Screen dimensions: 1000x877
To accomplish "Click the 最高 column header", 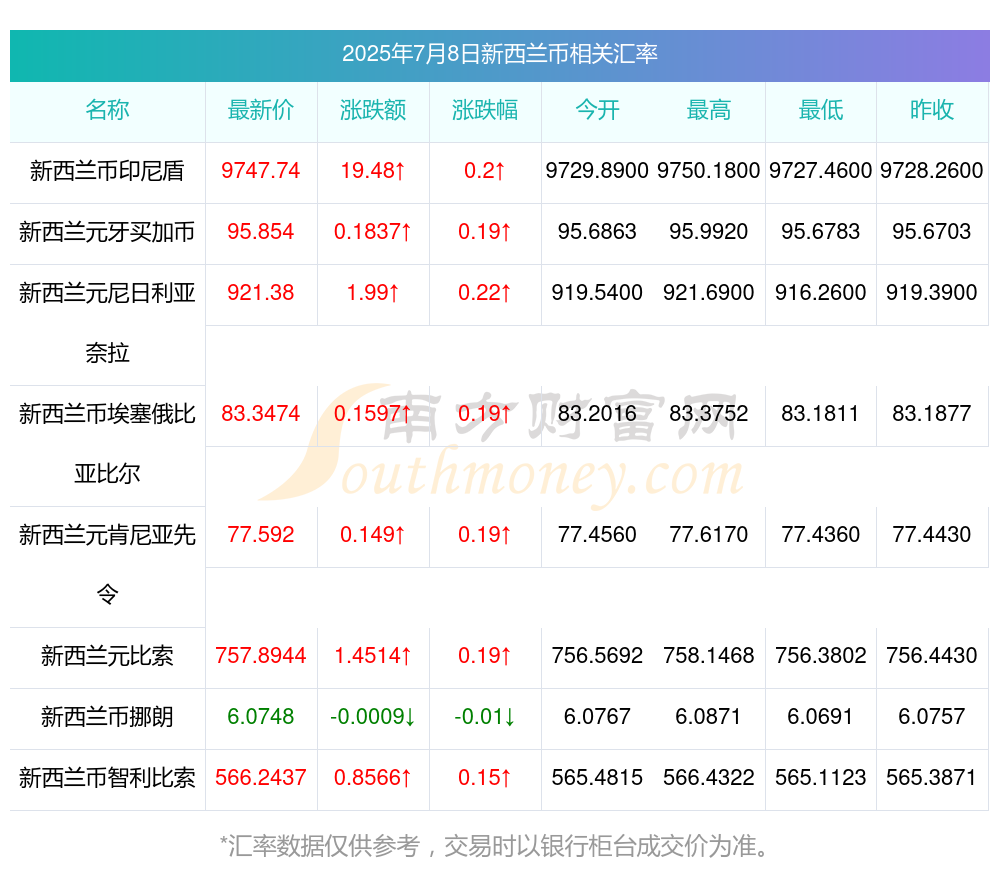I will [x=709, y=110].
